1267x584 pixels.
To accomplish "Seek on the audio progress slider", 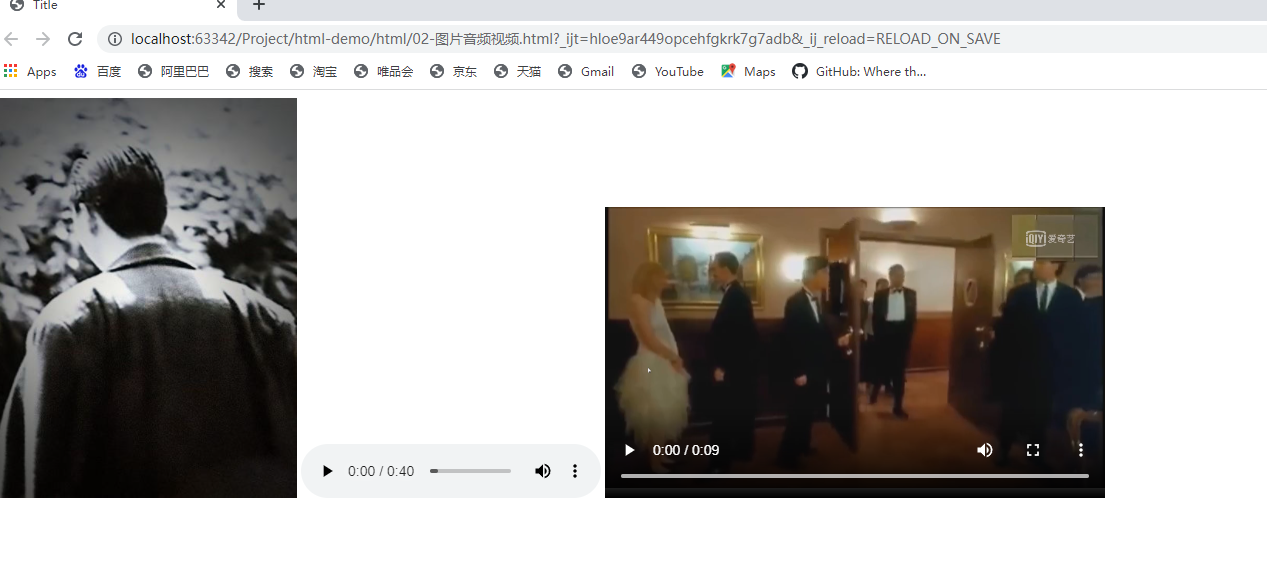I will [470, 471].
